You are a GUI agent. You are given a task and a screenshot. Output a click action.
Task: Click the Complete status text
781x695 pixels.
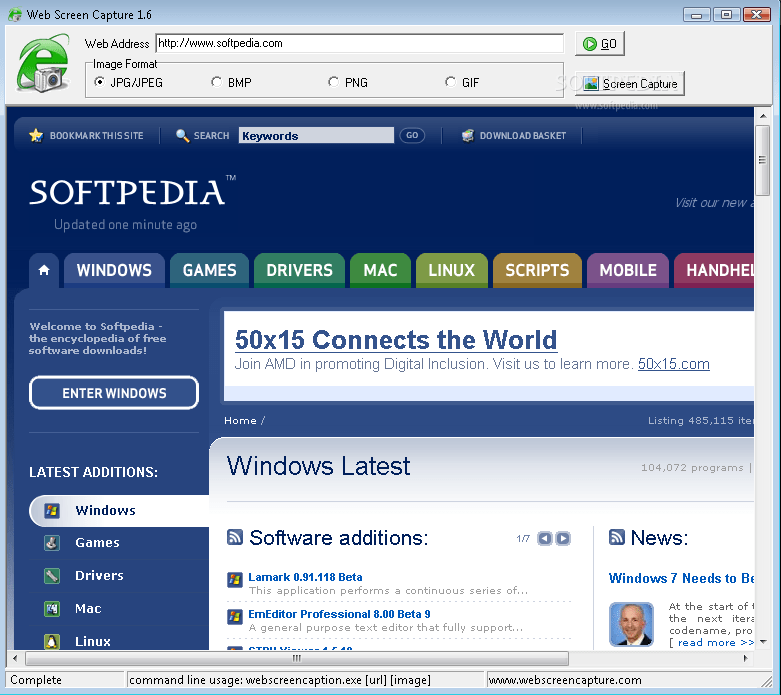36,680
